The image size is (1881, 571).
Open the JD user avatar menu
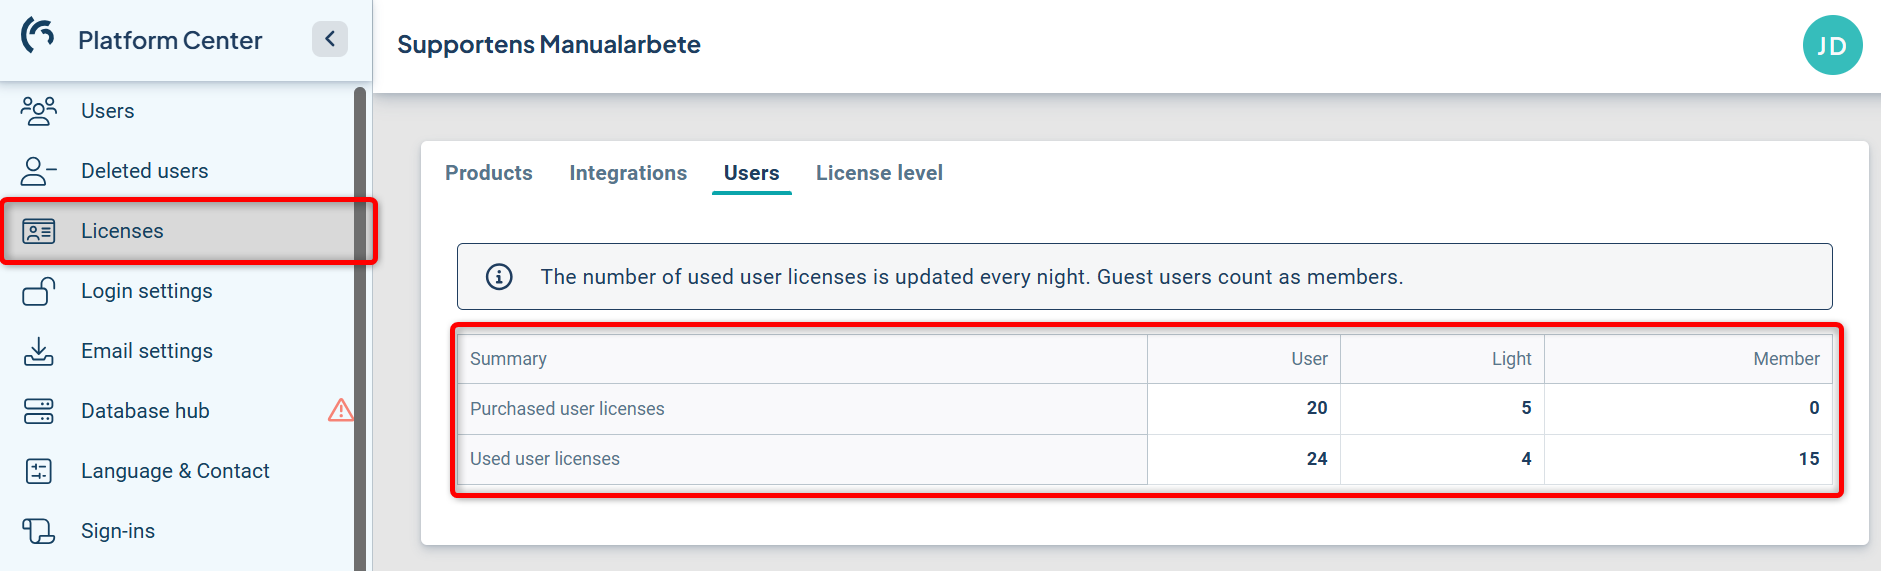click(x=1832, y=45)
